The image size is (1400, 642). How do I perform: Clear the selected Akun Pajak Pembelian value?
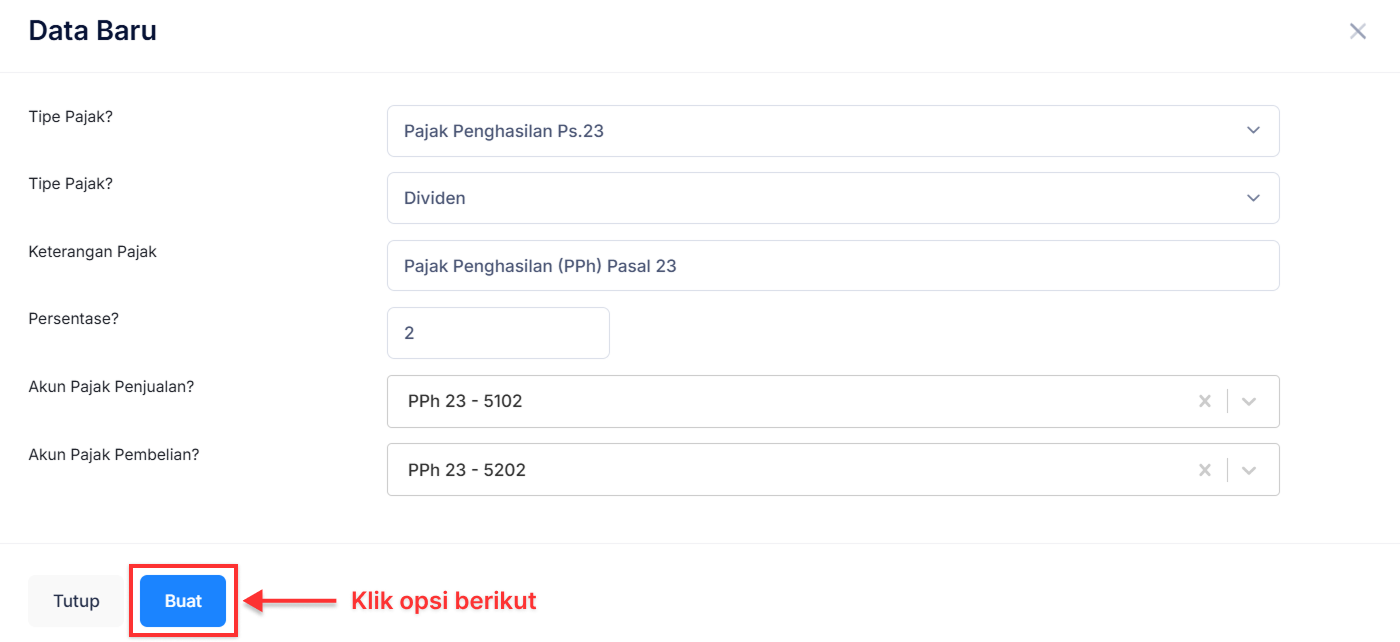point(1205,469)
